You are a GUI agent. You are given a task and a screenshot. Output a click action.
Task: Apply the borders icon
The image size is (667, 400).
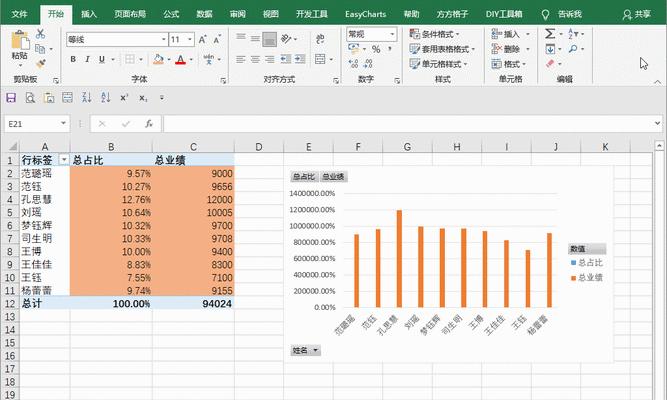[x=130, y=59]
